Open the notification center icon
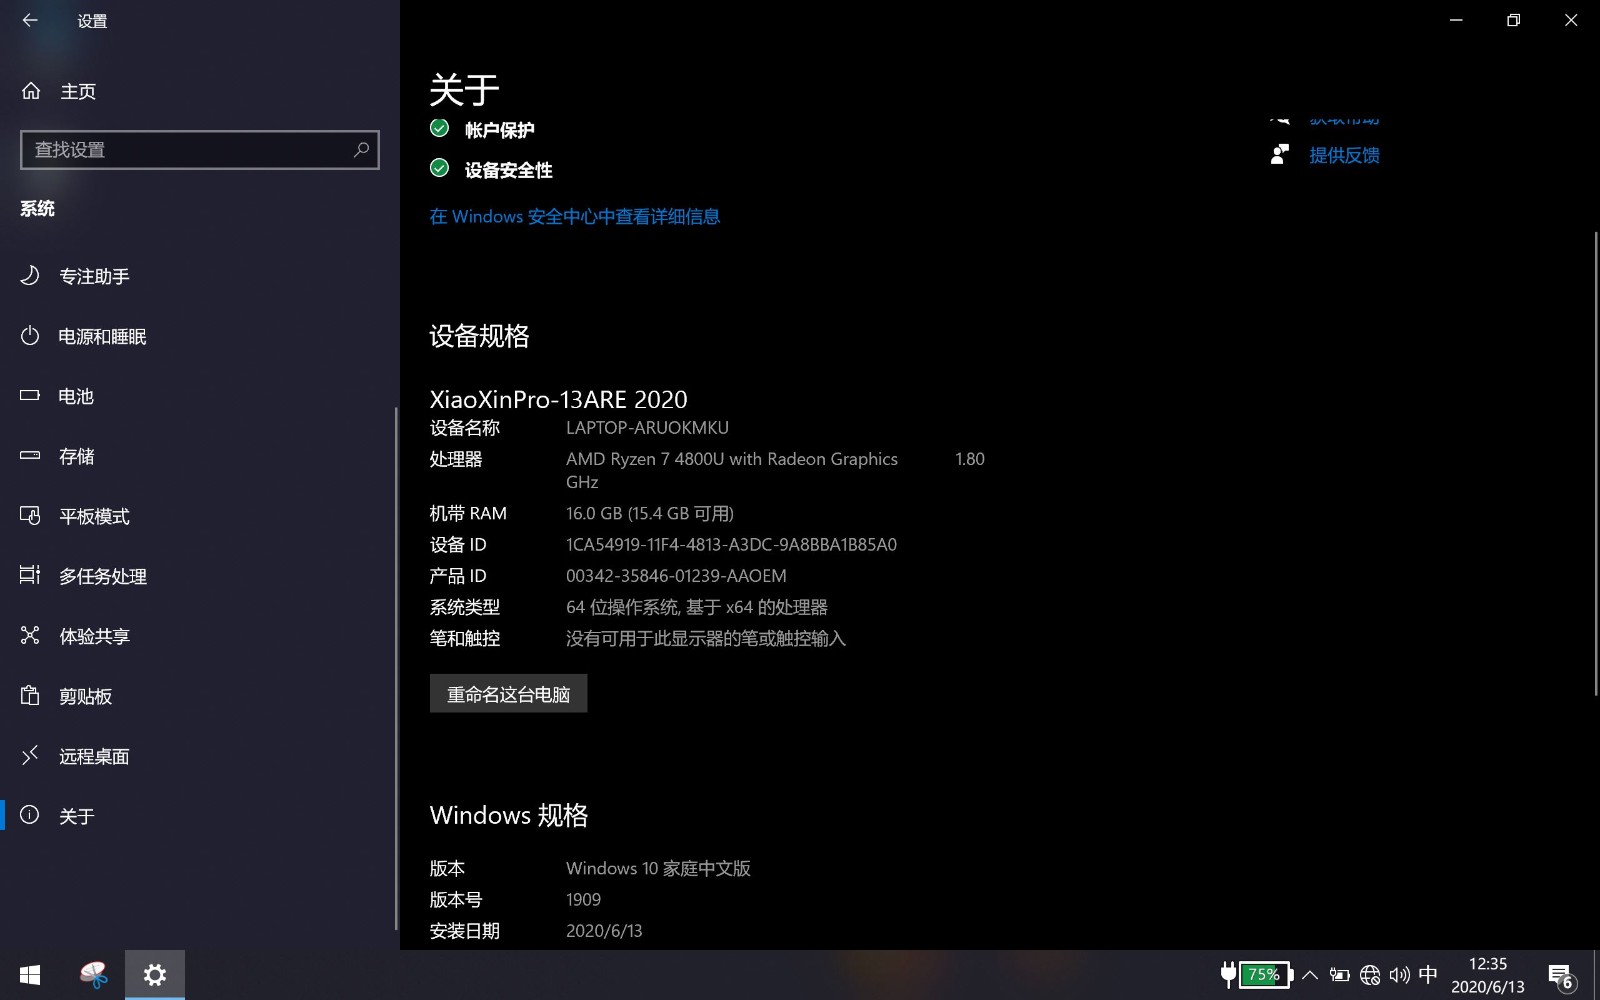This screenshot has width=1600, height=1000. [x=1560, y=976]
